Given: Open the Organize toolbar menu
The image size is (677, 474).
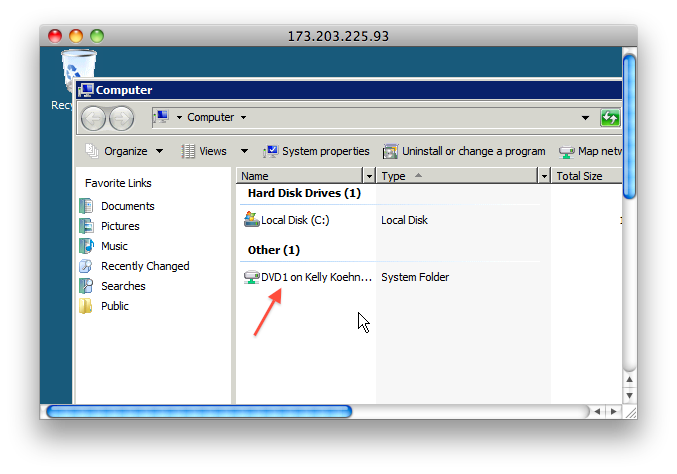Looking at the screenshot, I should (125, 151).
